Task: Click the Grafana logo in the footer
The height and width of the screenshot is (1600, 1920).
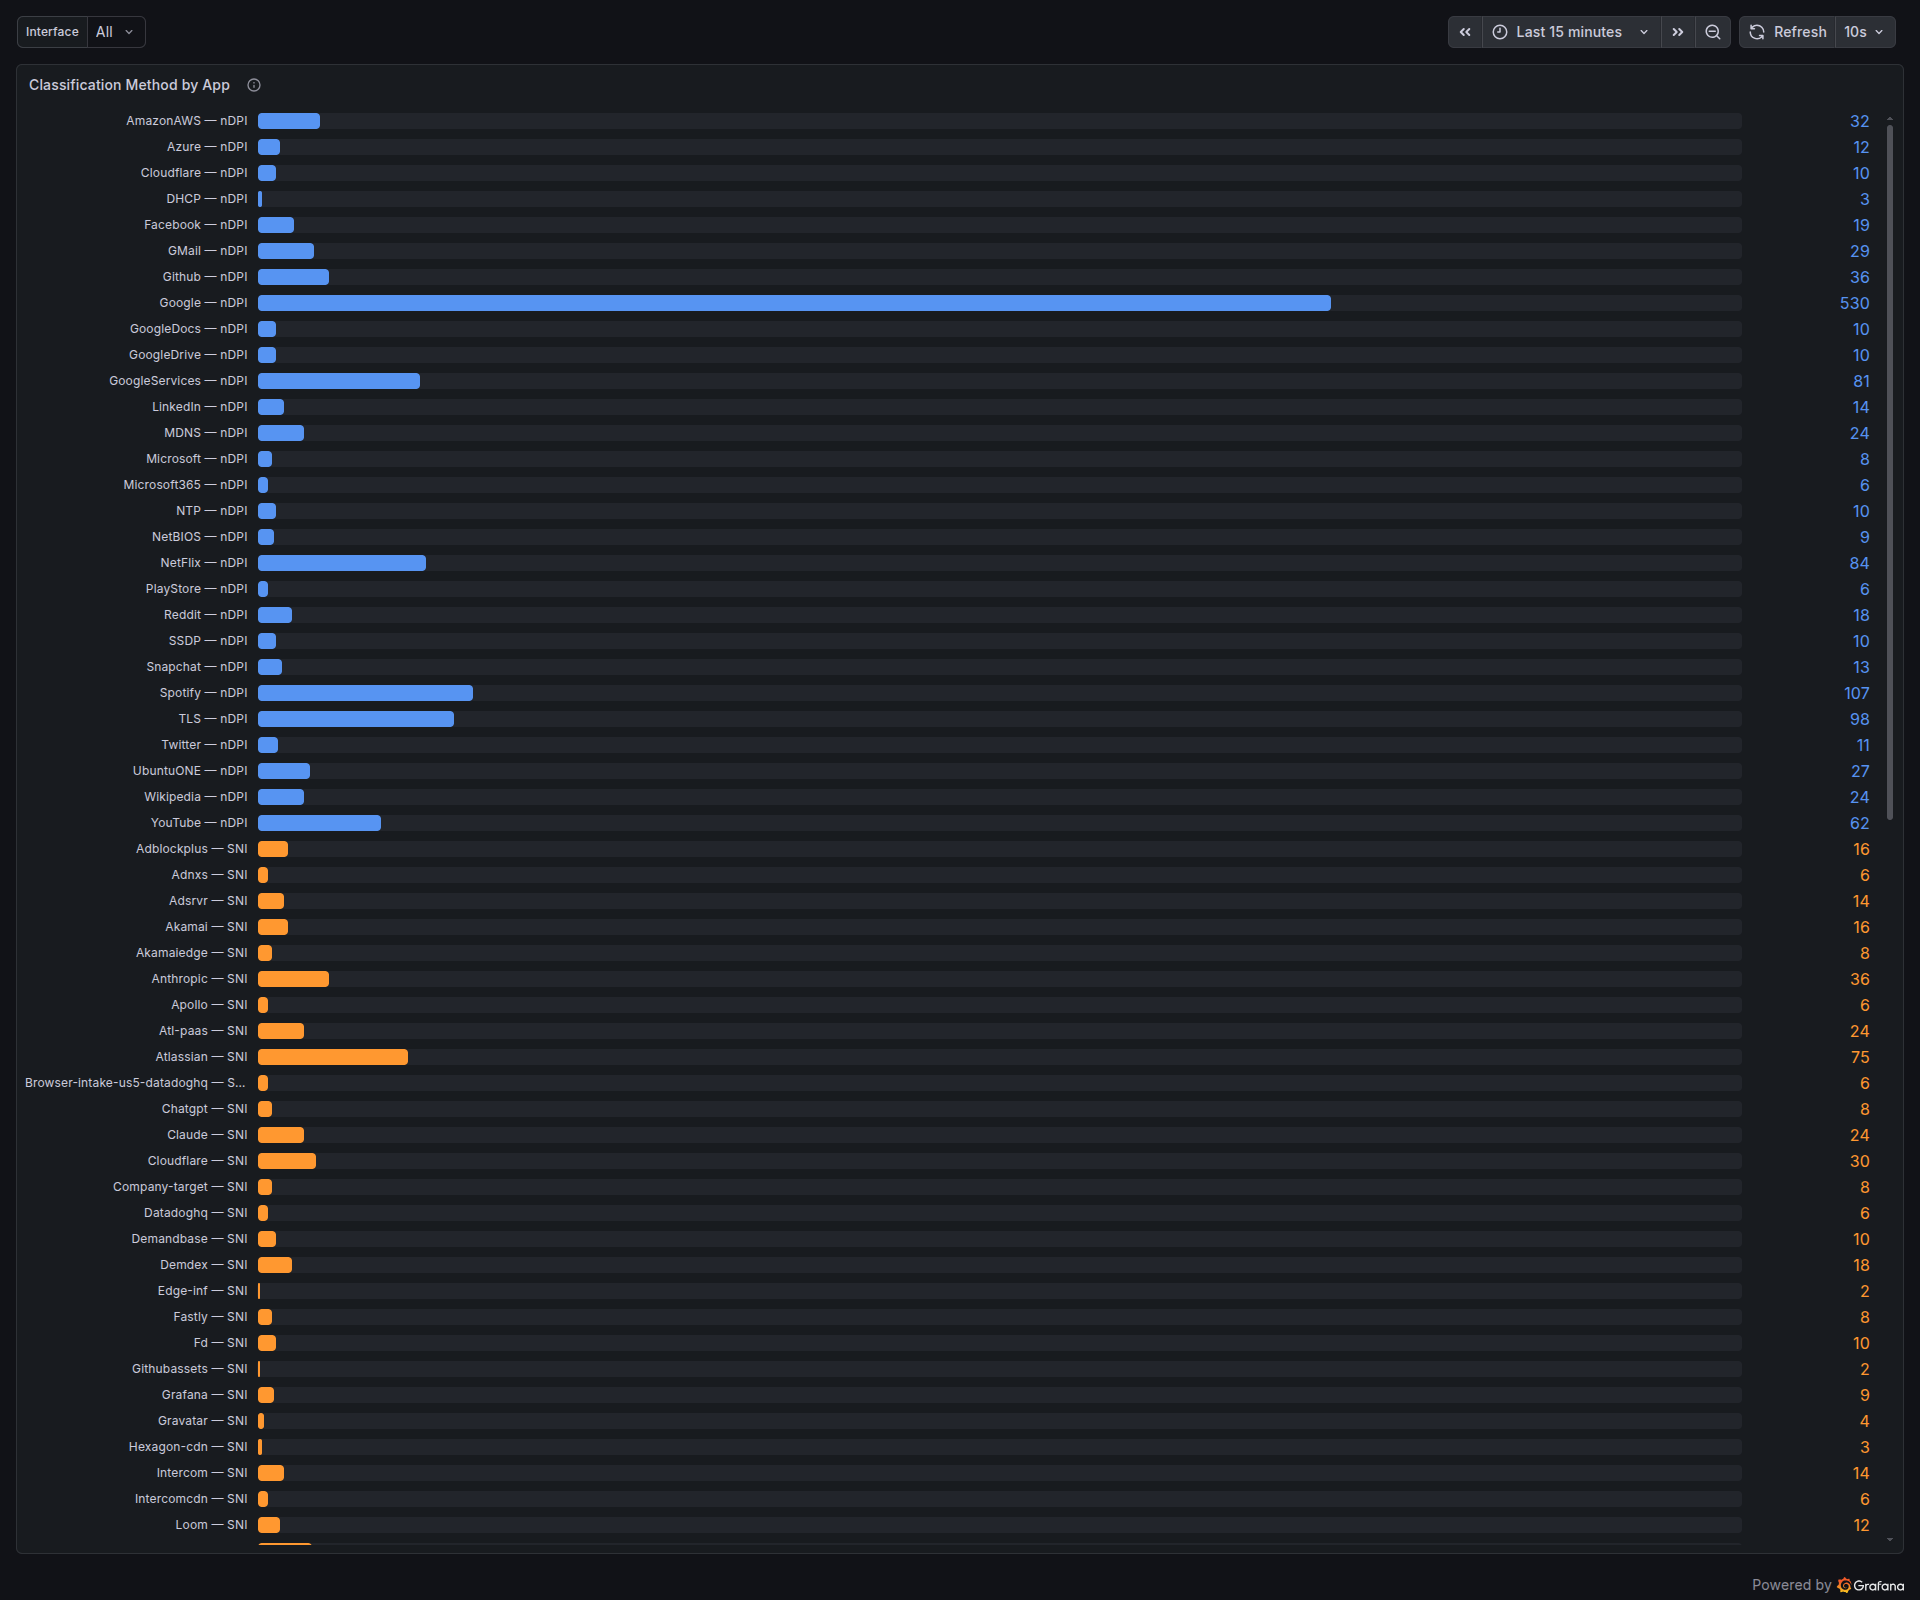Action: click(1844, 1585)
